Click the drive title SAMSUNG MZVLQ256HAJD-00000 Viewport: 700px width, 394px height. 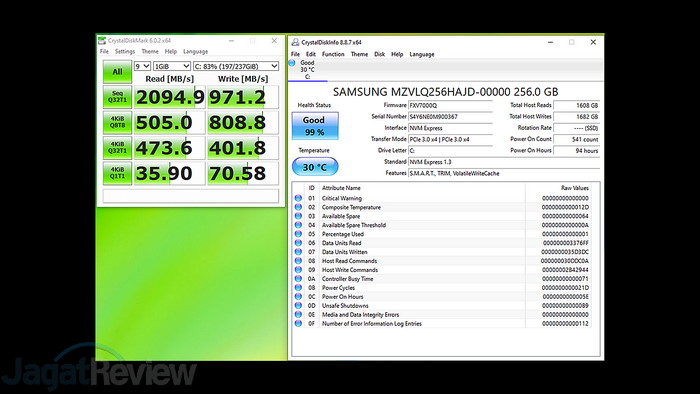tap(445, 92)
